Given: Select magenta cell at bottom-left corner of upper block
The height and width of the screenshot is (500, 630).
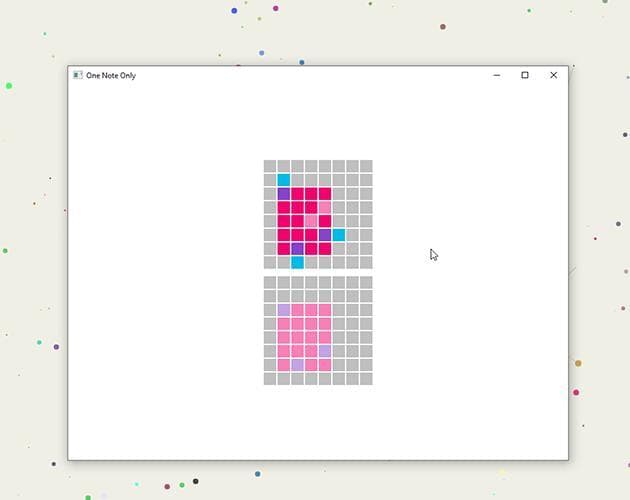Looking at the screenshot, I should tap(284, 249).
